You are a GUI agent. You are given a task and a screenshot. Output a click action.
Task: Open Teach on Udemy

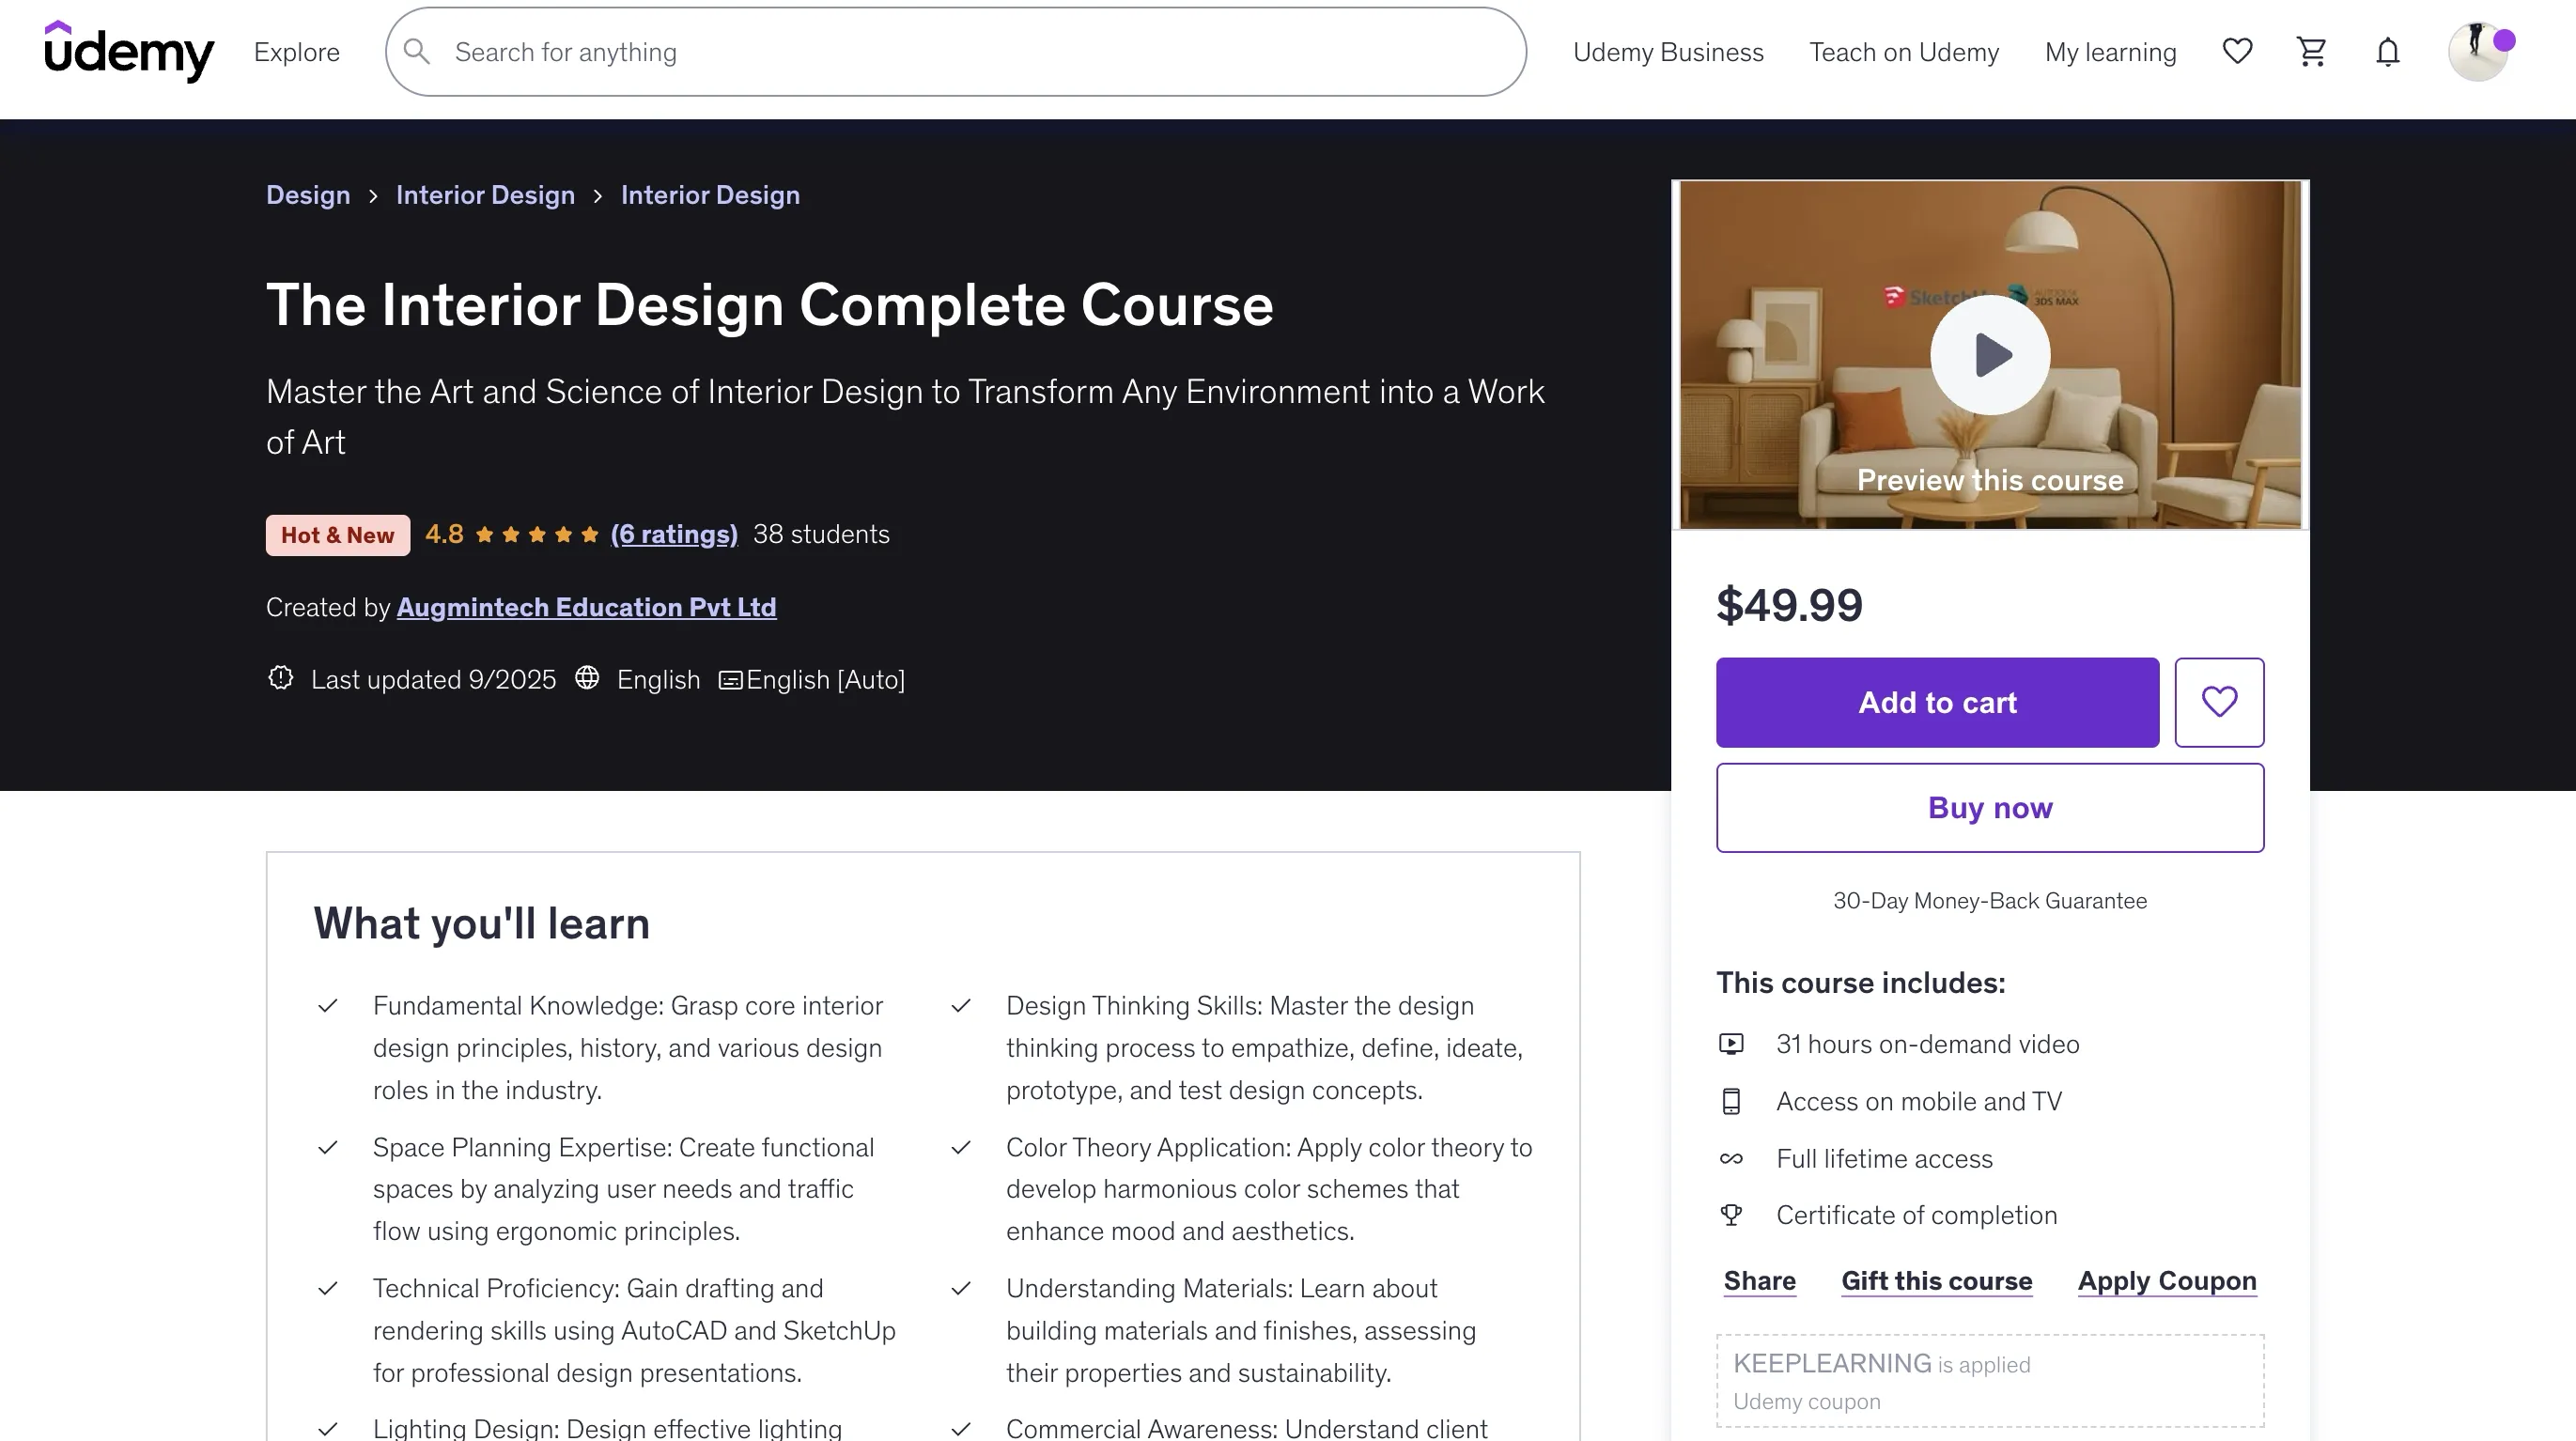point(1903,52)
